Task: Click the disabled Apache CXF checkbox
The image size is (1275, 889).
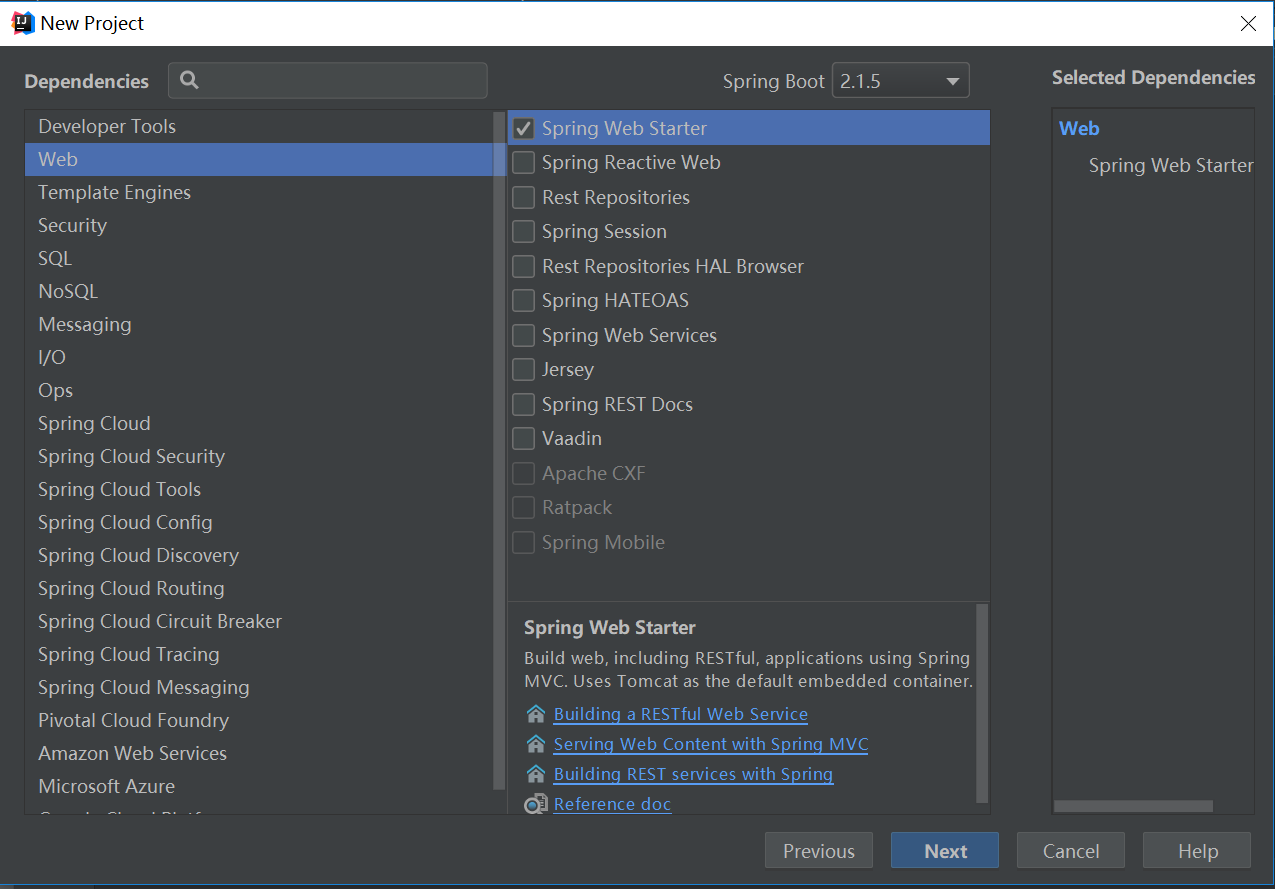Action: [523, 473]
